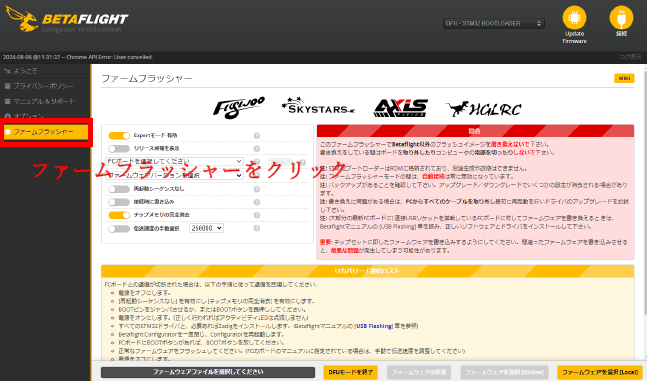Viewport: 647px width, 381px height.
Task: Click help icon for baud rate row
Action: [x=257, y=228]
